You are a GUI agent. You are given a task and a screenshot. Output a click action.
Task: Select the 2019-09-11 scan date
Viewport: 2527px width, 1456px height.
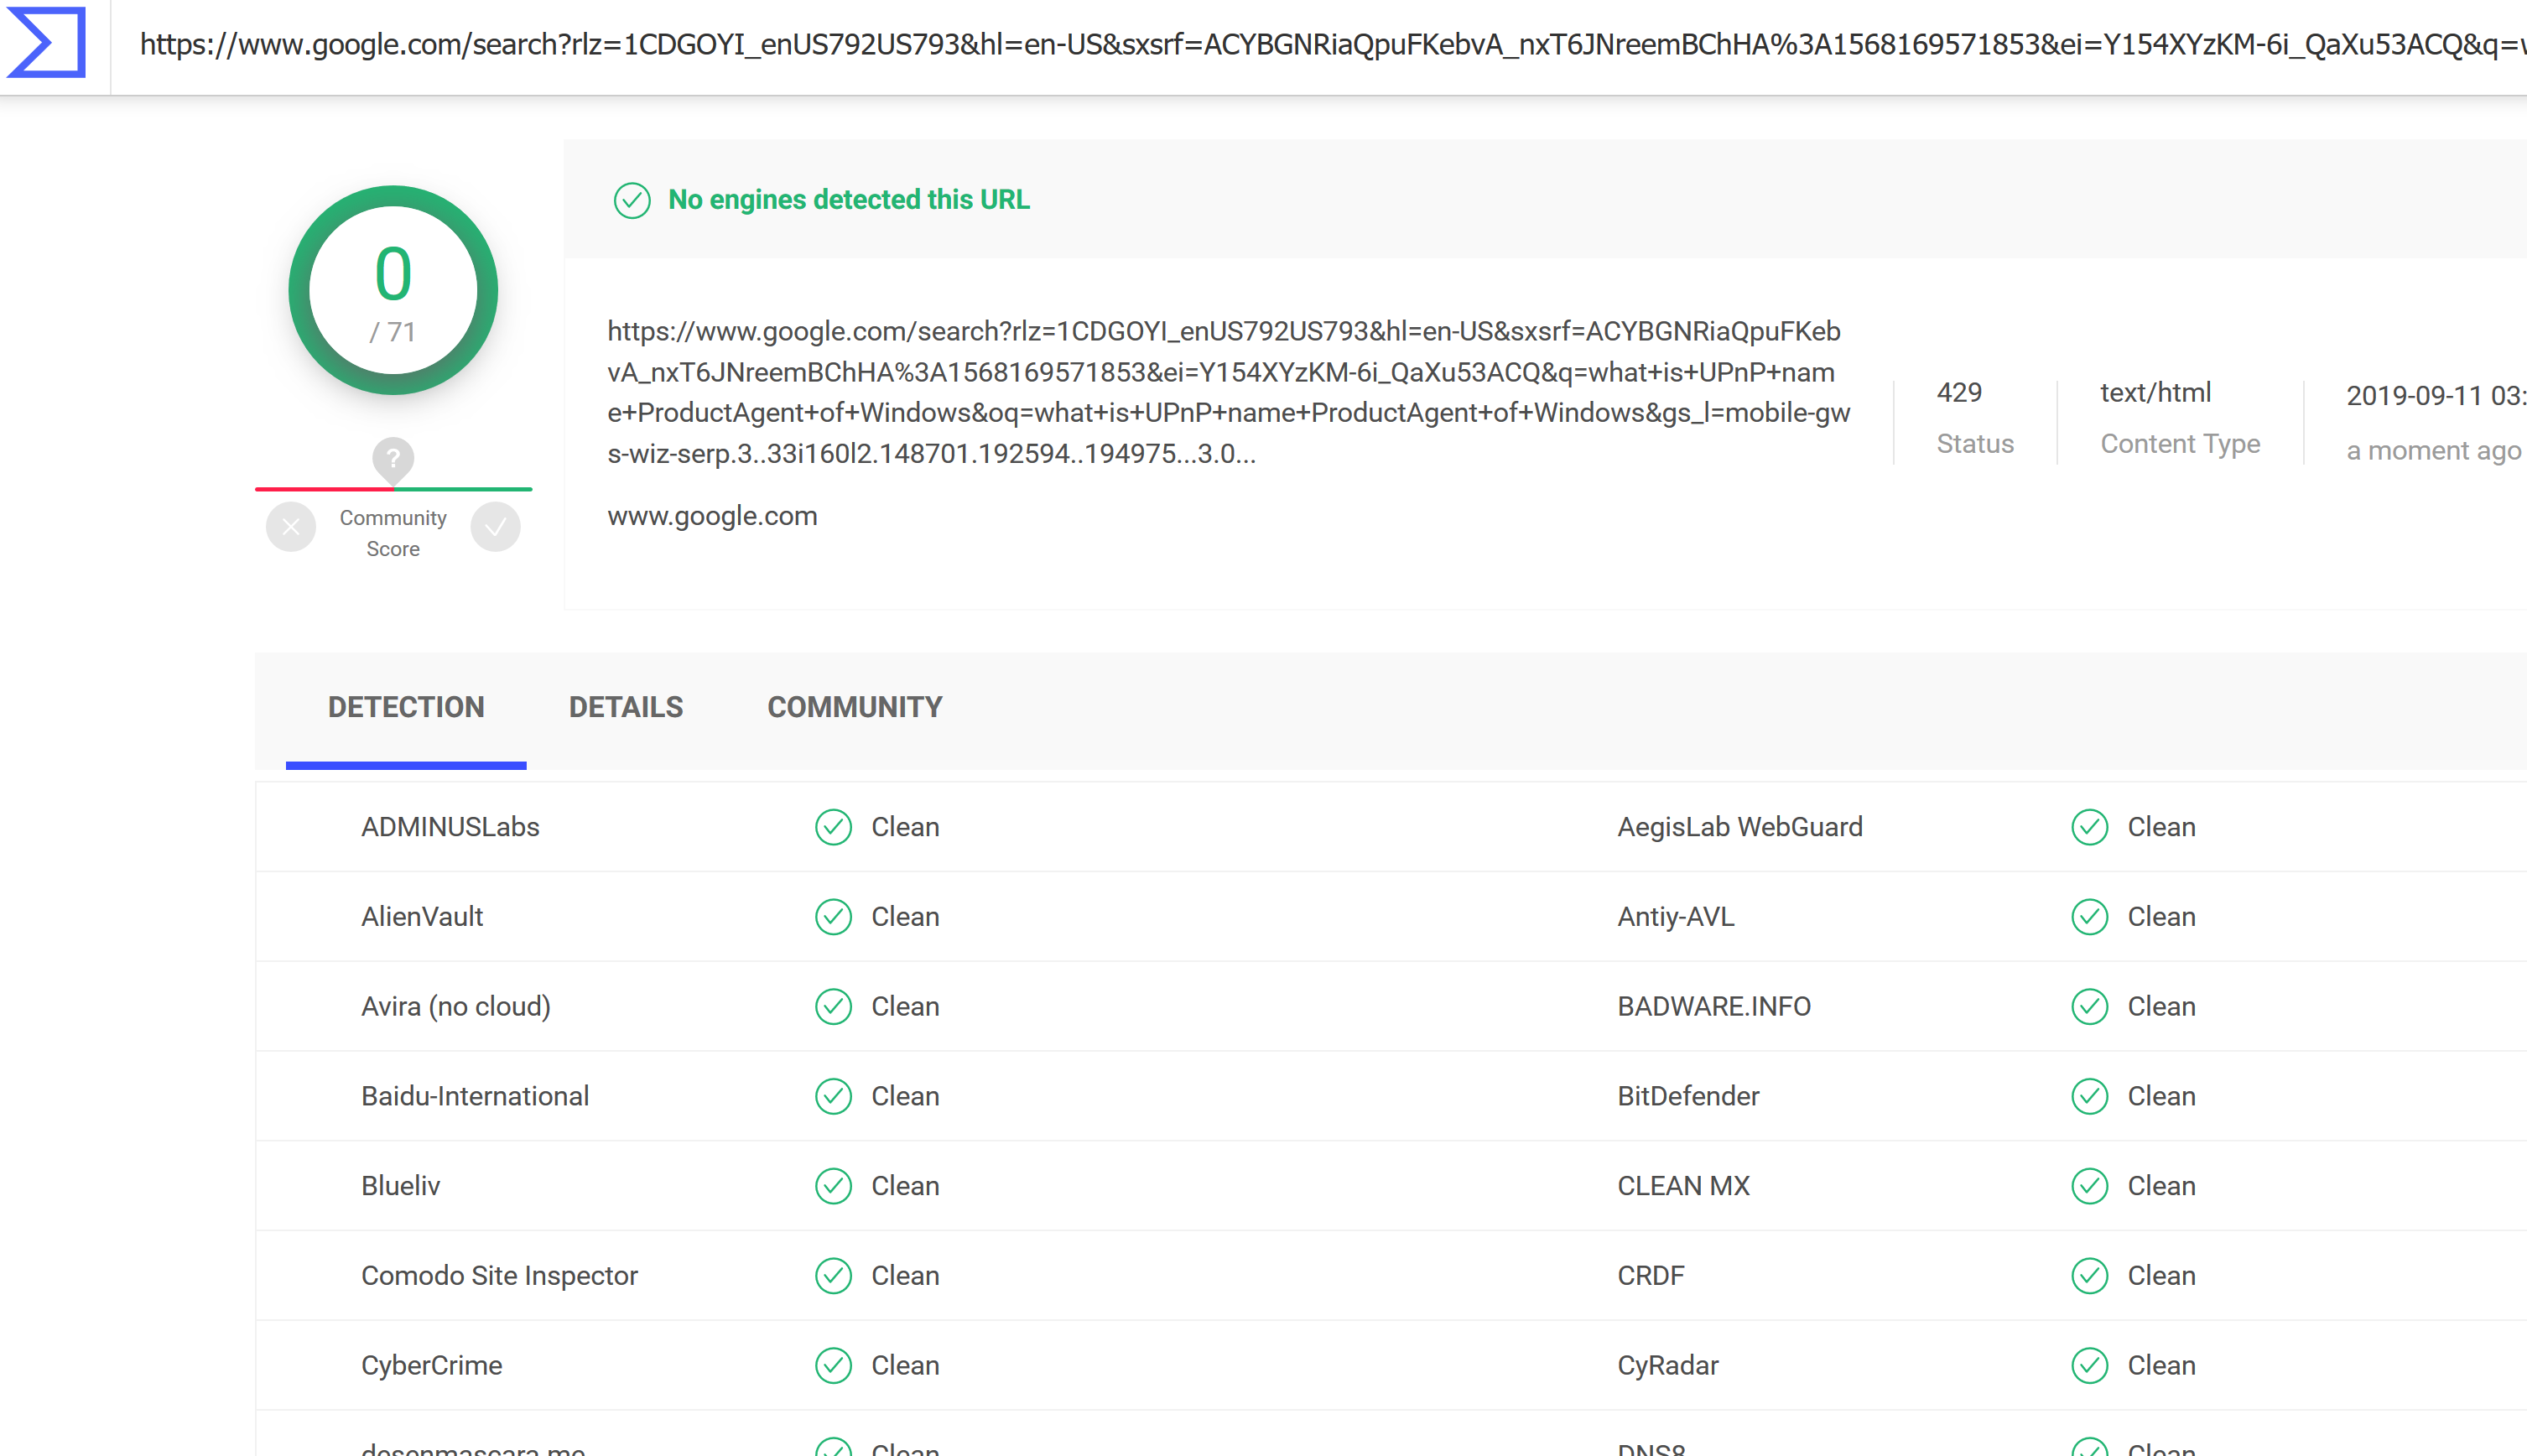click(2436, 395)
